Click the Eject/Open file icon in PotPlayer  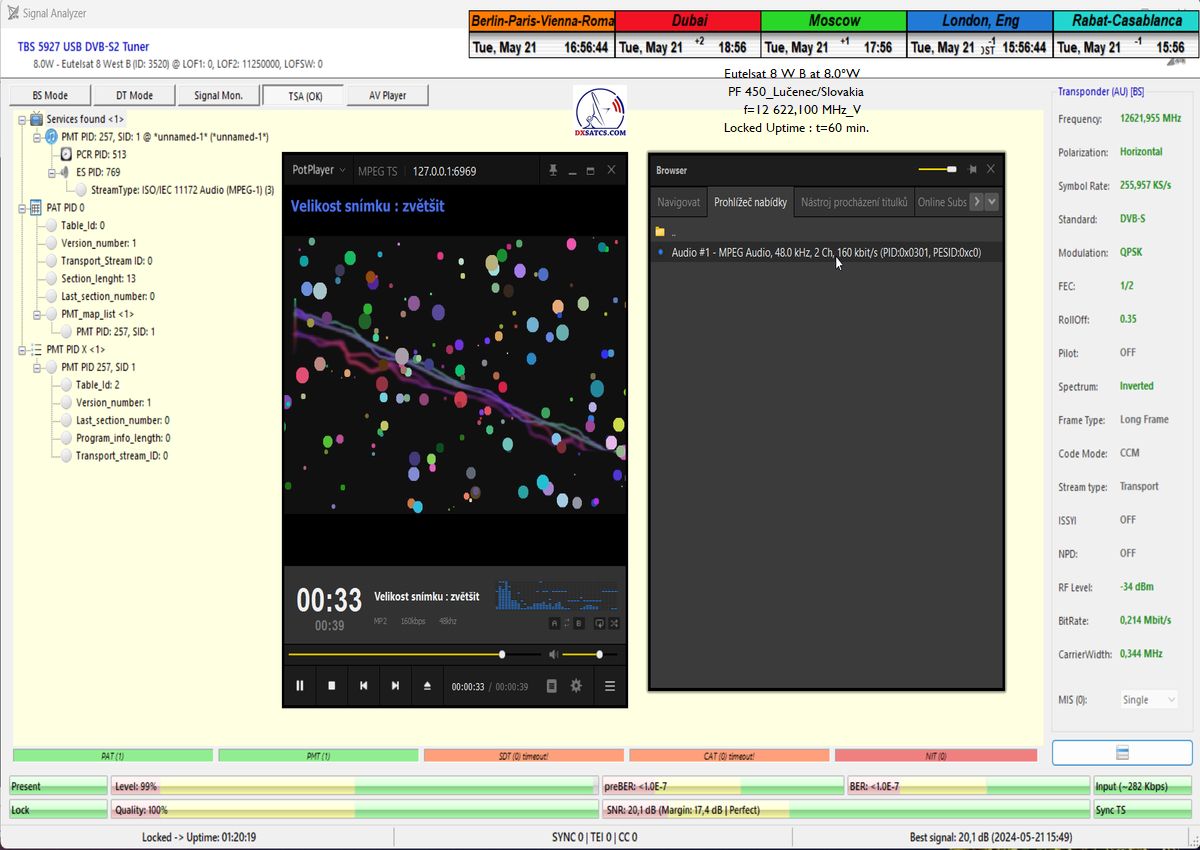pos(427,686)
